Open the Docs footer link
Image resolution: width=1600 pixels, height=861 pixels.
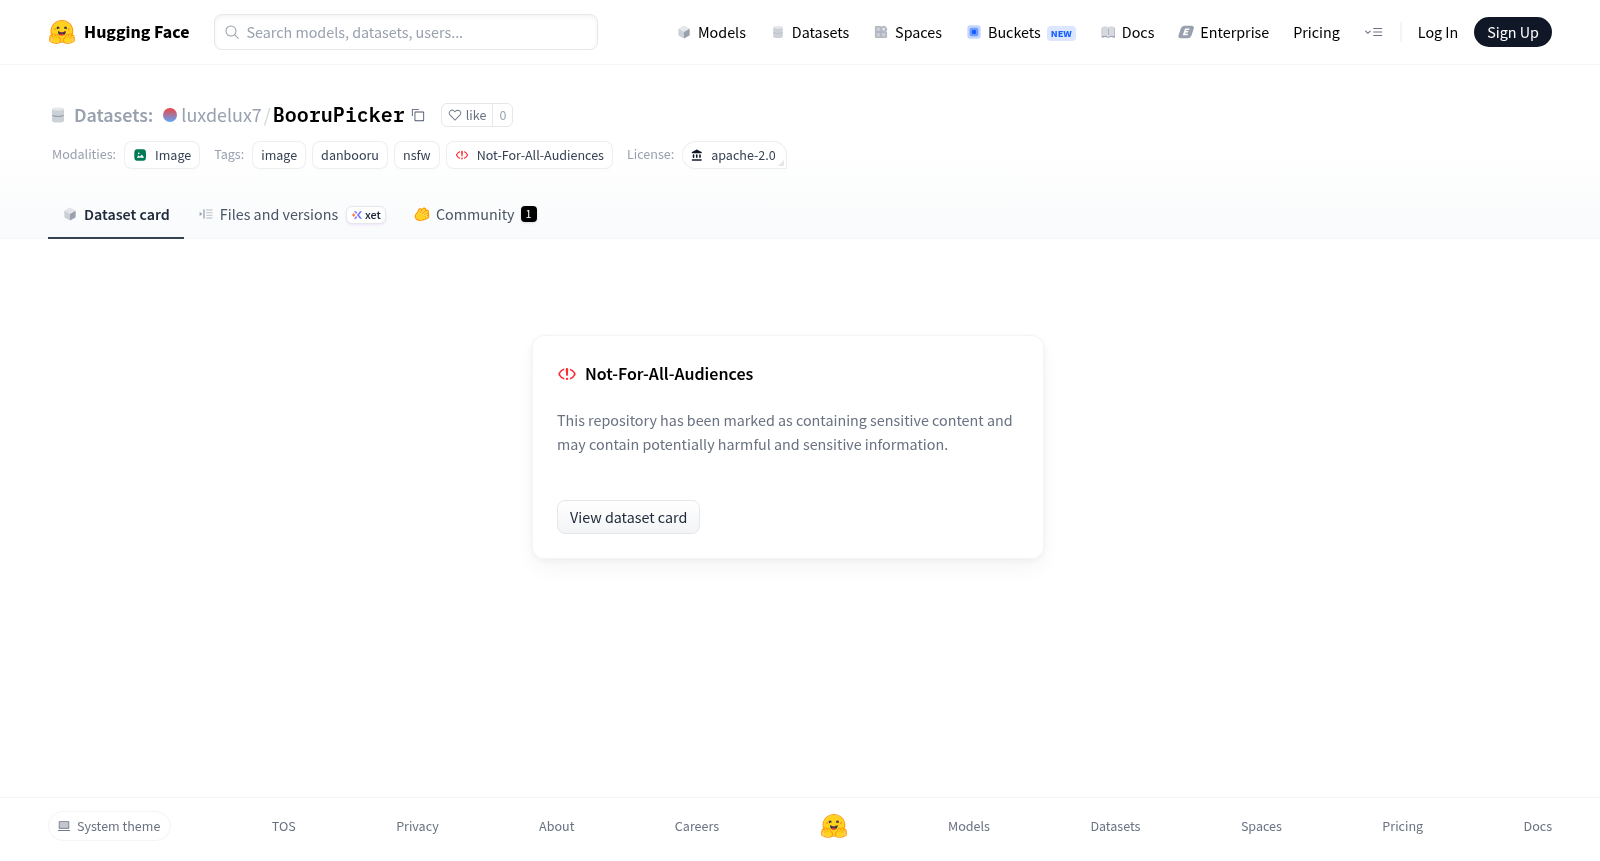(x=1537, y=826)
